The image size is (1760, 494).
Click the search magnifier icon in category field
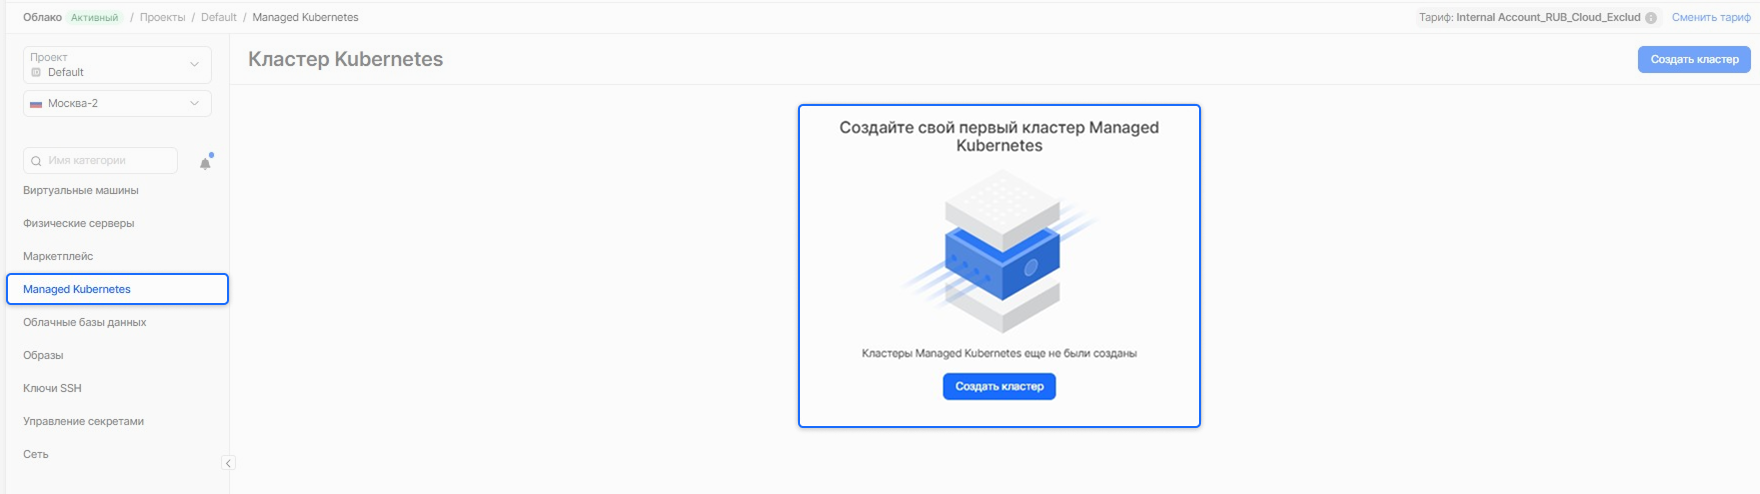[x=37, y=161]
